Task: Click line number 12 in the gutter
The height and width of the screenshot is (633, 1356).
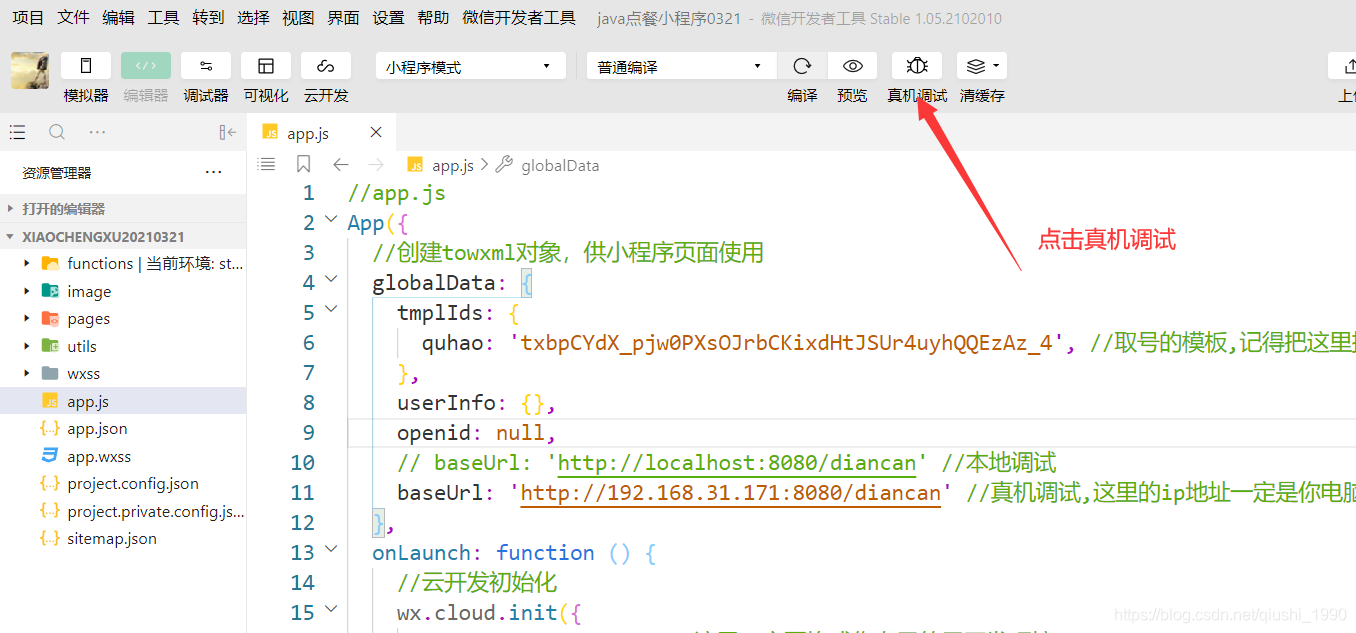Action: point(302,523)
